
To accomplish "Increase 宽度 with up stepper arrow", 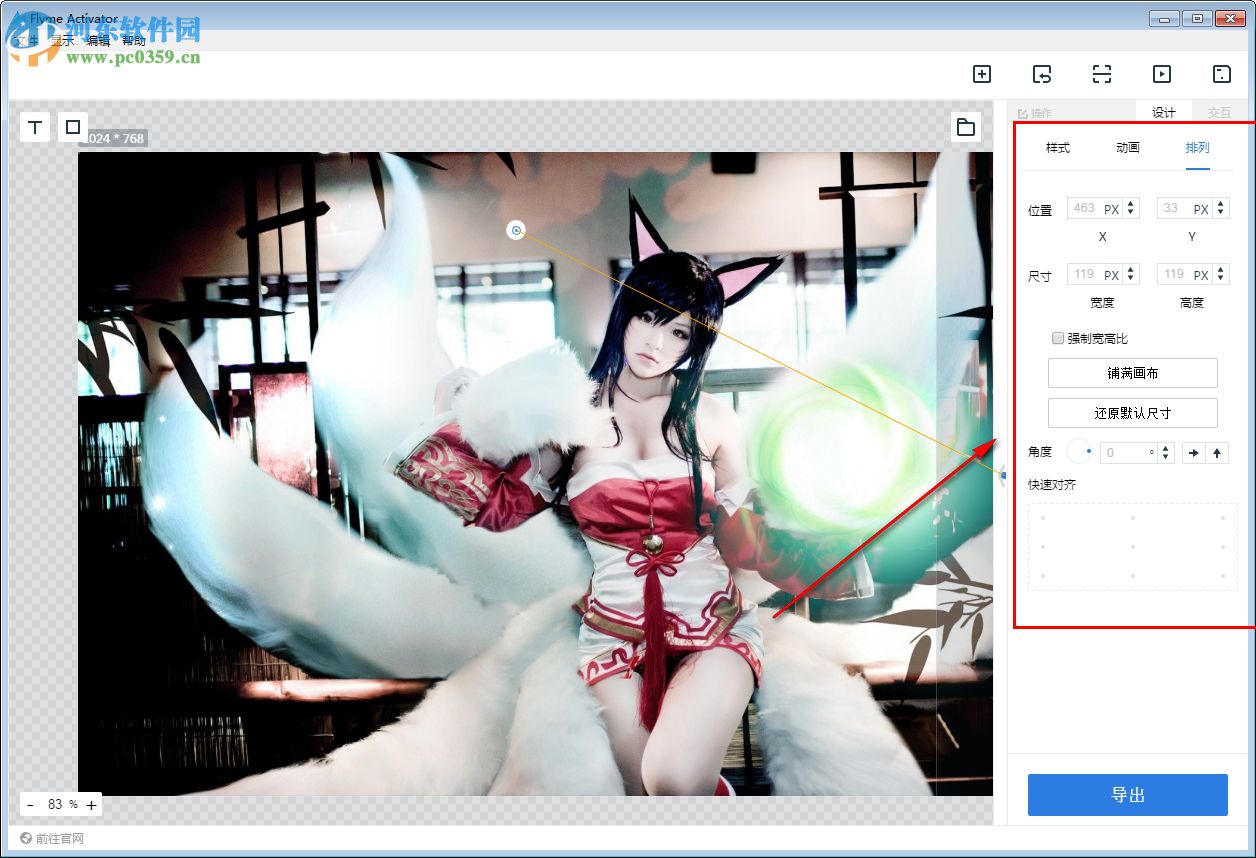I will (1131, 269).
